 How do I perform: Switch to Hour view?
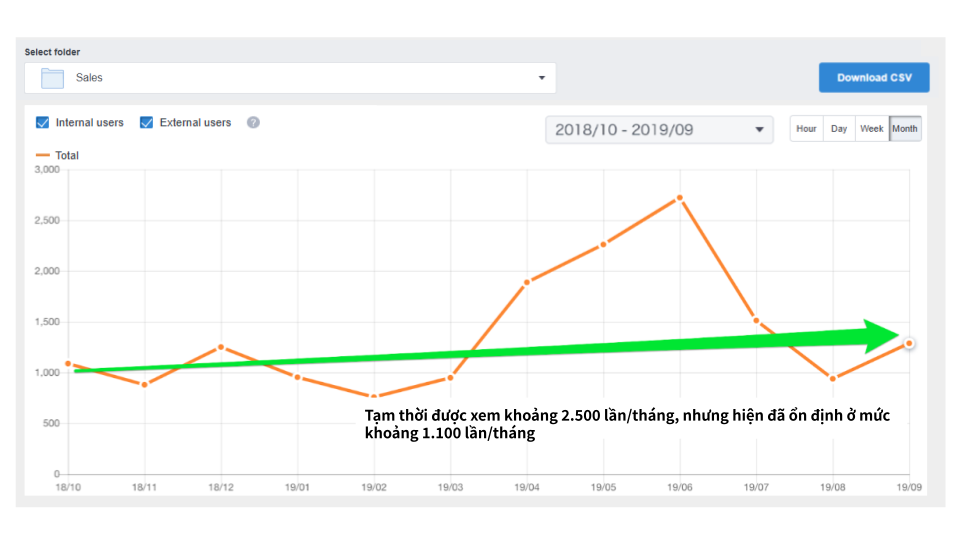(x=806, y=129)
